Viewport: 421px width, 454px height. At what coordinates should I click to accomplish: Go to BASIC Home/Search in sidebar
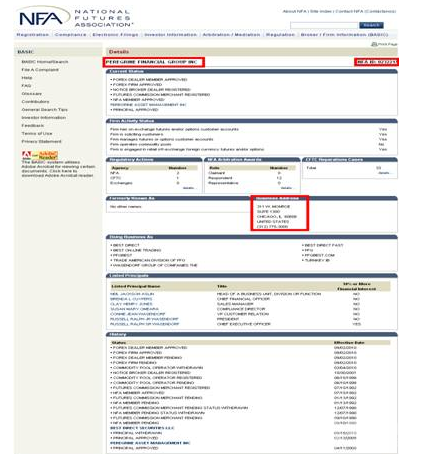click(x=45, y=62)
